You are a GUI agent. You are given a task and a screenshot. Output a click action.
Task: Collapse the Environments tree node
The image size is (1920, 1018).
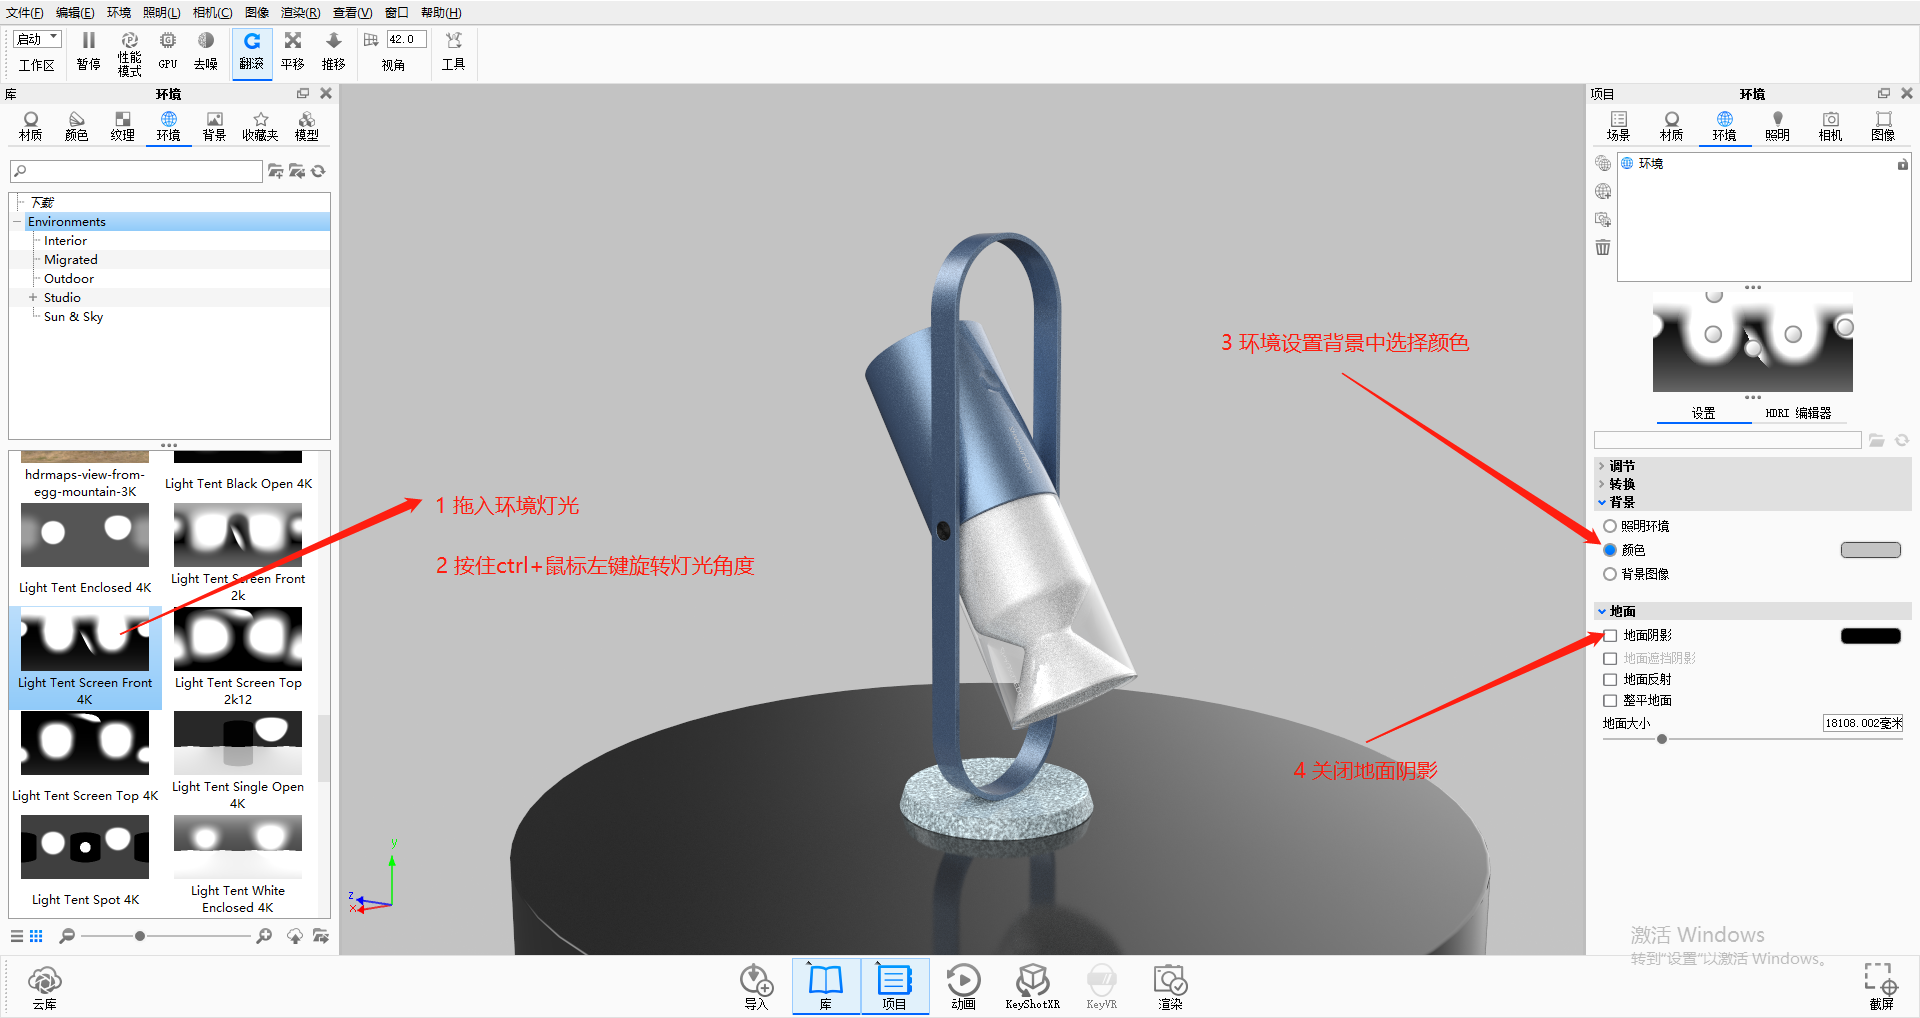click(17, 222)
